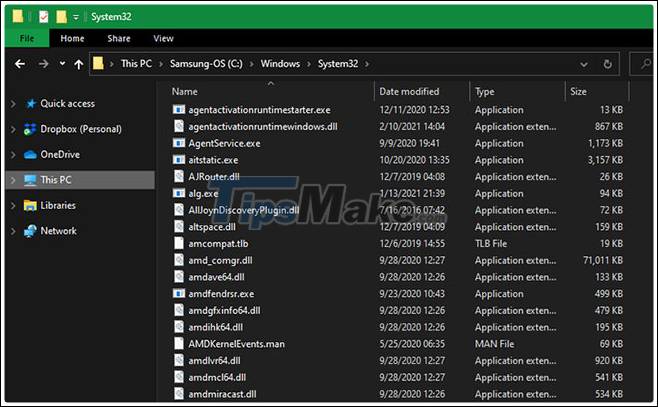The height and width of the screenshot is (407, 658).
Task: Select the AgentService.exe file icon
Action: coord(179,143)
